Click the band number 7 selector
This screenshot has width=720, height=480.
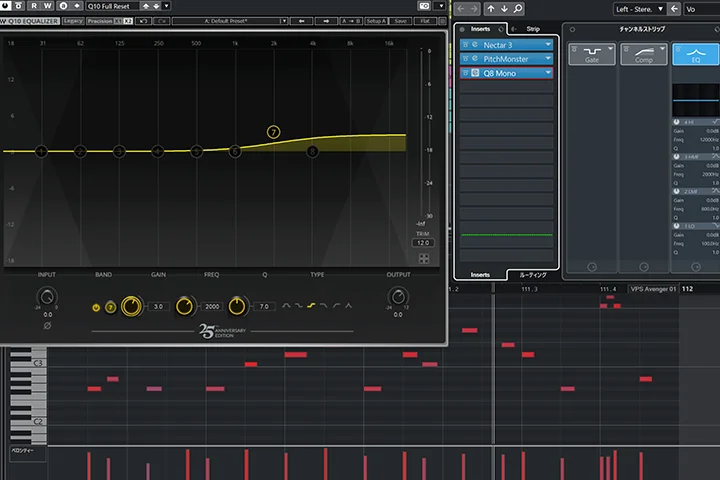(111, 307)
